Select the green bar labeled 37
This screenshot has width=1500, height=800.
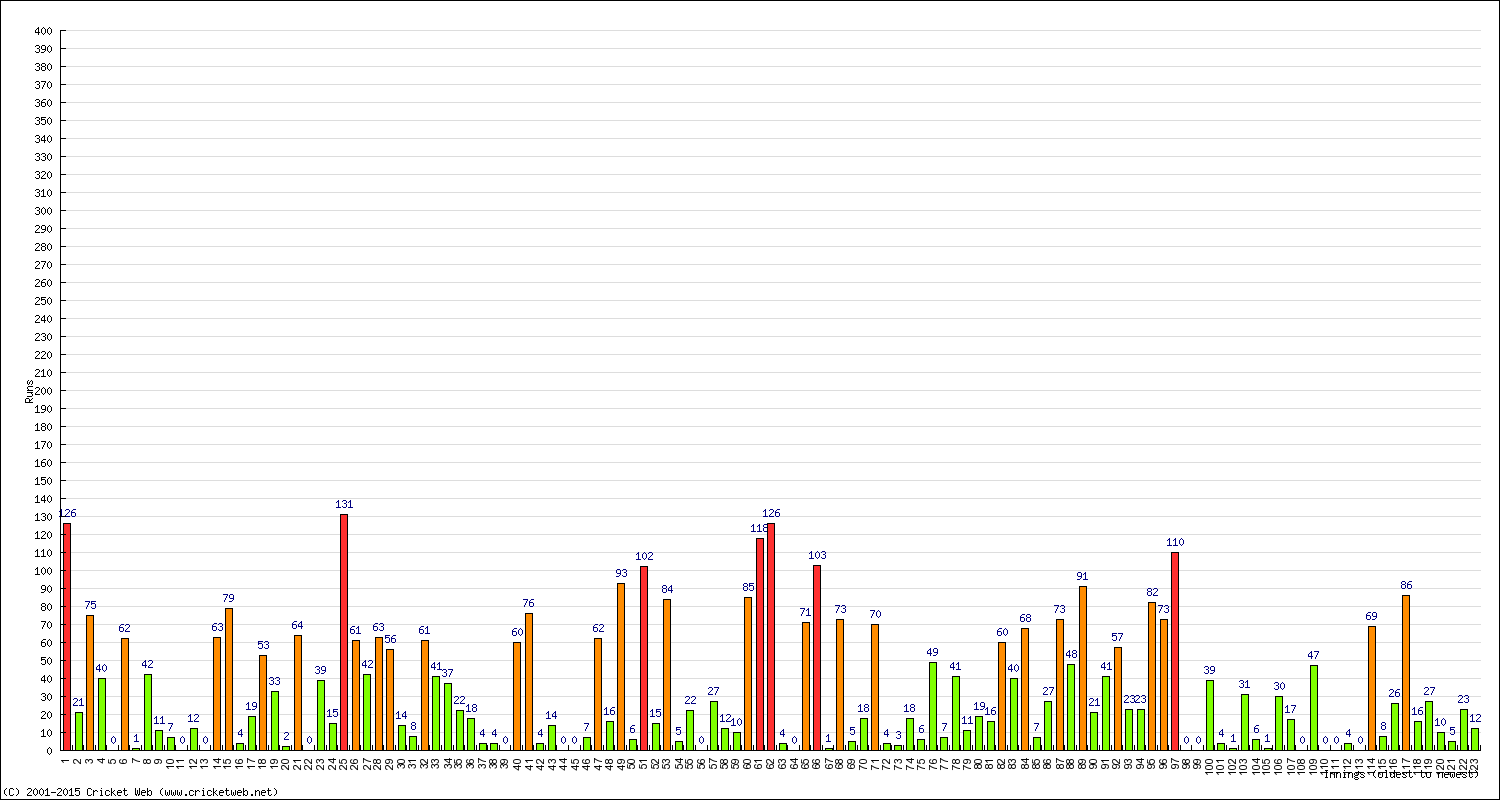point(448,717)
